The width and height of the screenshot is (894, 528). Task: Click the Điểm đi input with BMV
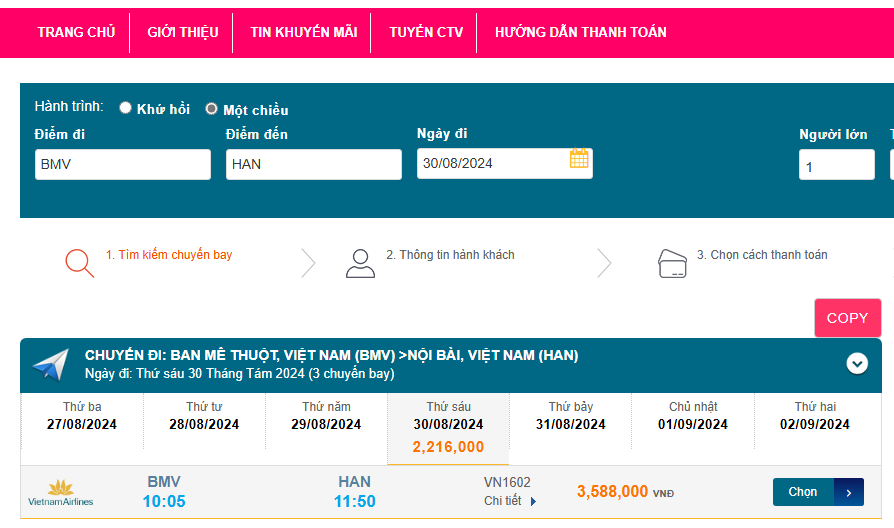click(122, 164)
